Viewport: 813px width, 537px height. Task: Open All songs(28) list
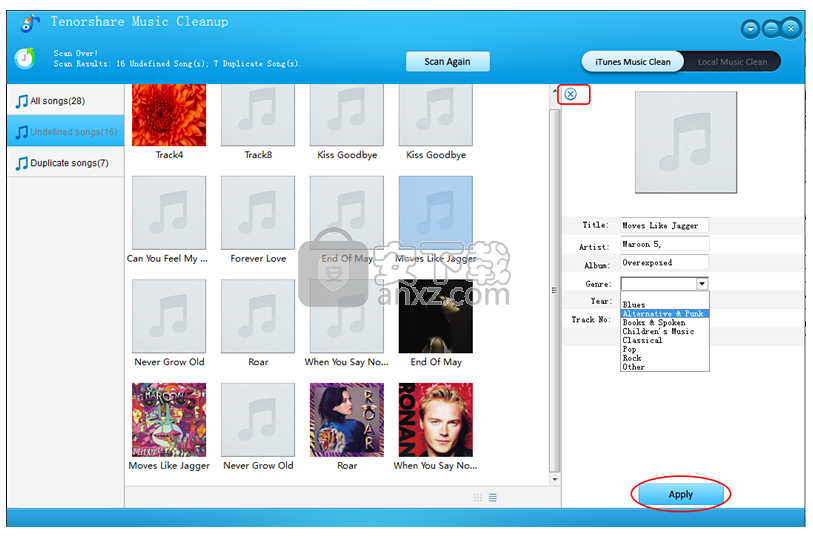point(65,101)
